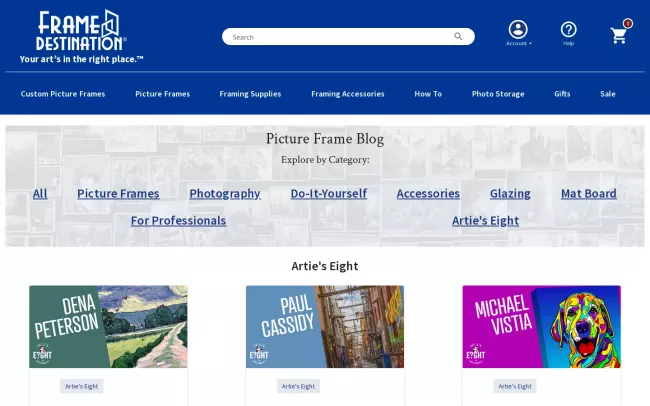Browse Glazing blog category
Image resolution: width=650 pixels, height=406 pixels.
tap(510, 194)
